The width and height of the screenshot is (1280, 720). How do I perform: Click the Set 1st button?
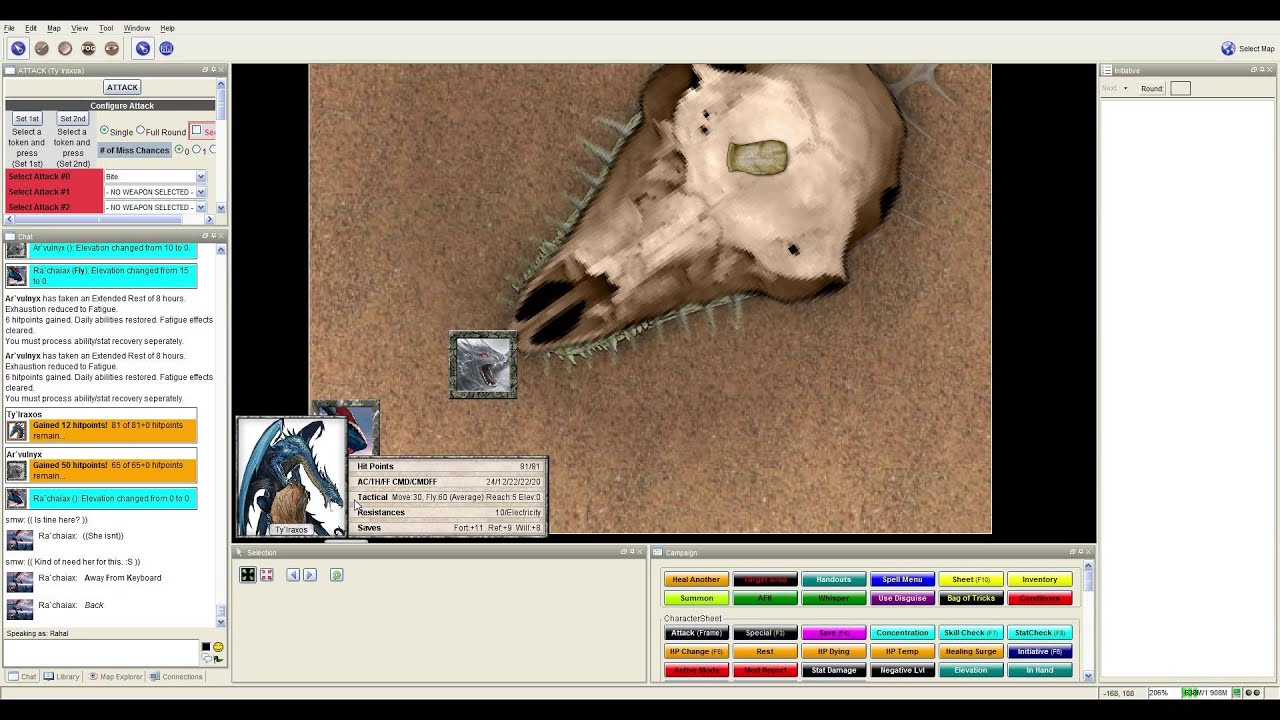27,119
